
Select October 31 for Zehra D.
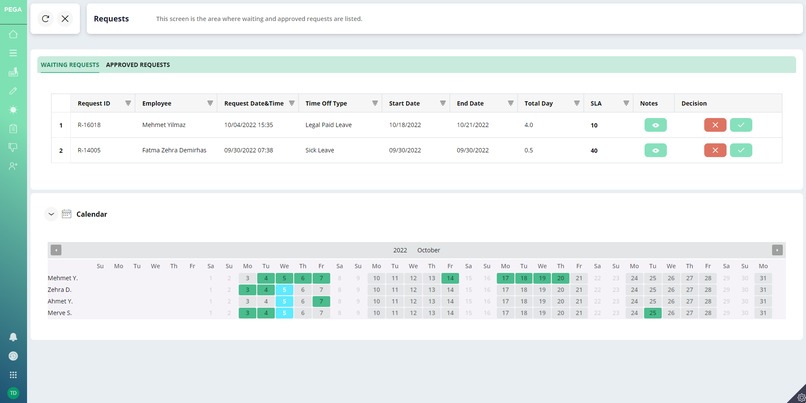pyautogui.click(x=763, y=290)
